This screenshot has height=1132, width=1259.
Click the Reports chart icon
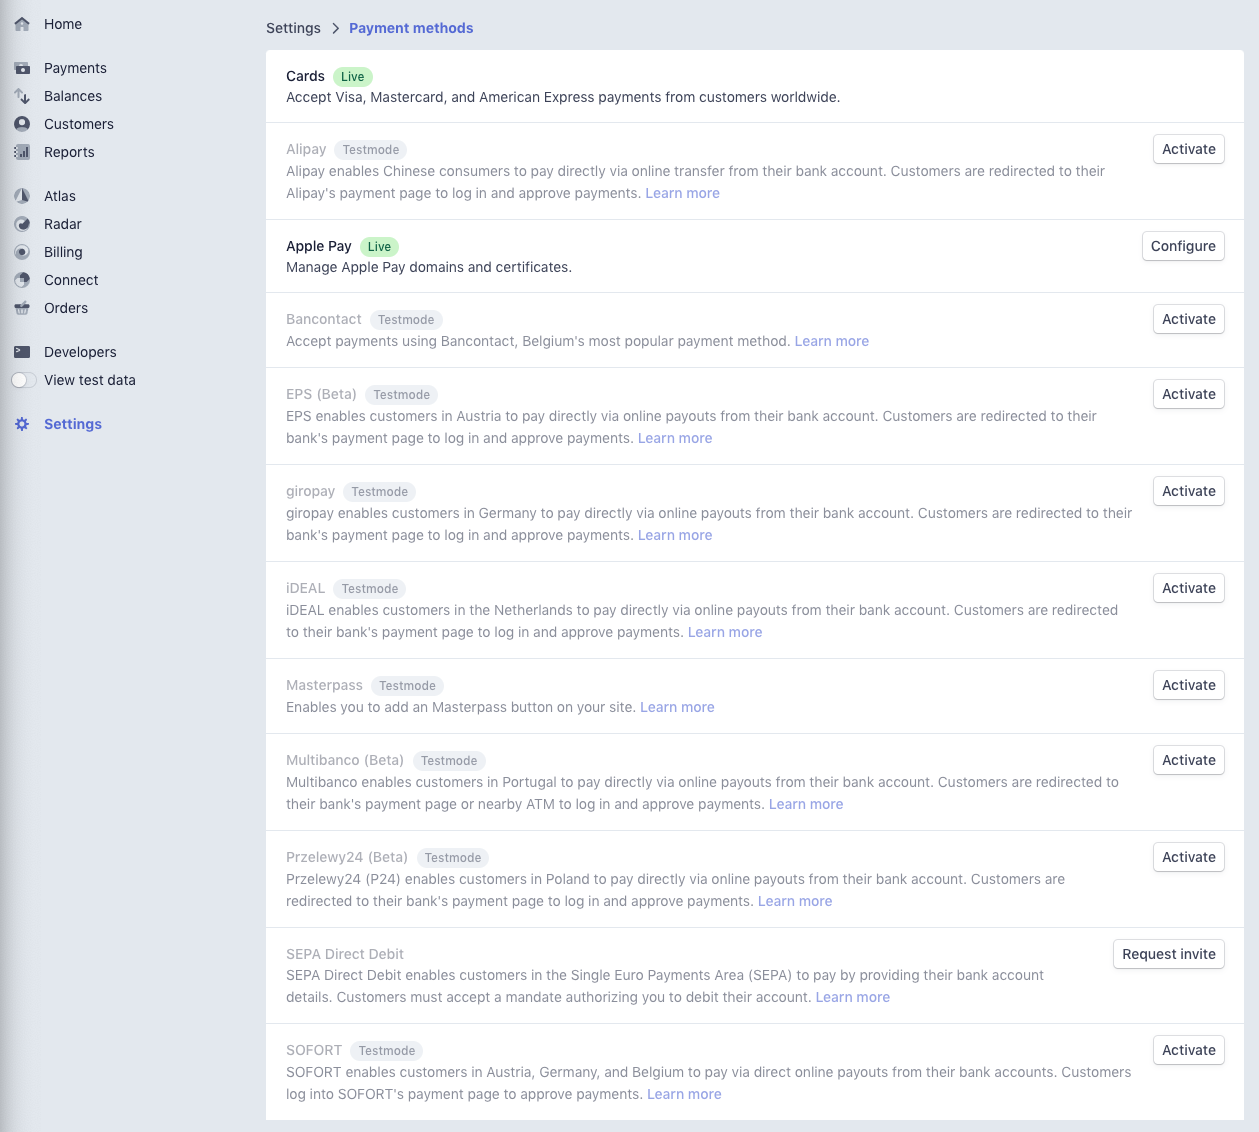point(22,152)
